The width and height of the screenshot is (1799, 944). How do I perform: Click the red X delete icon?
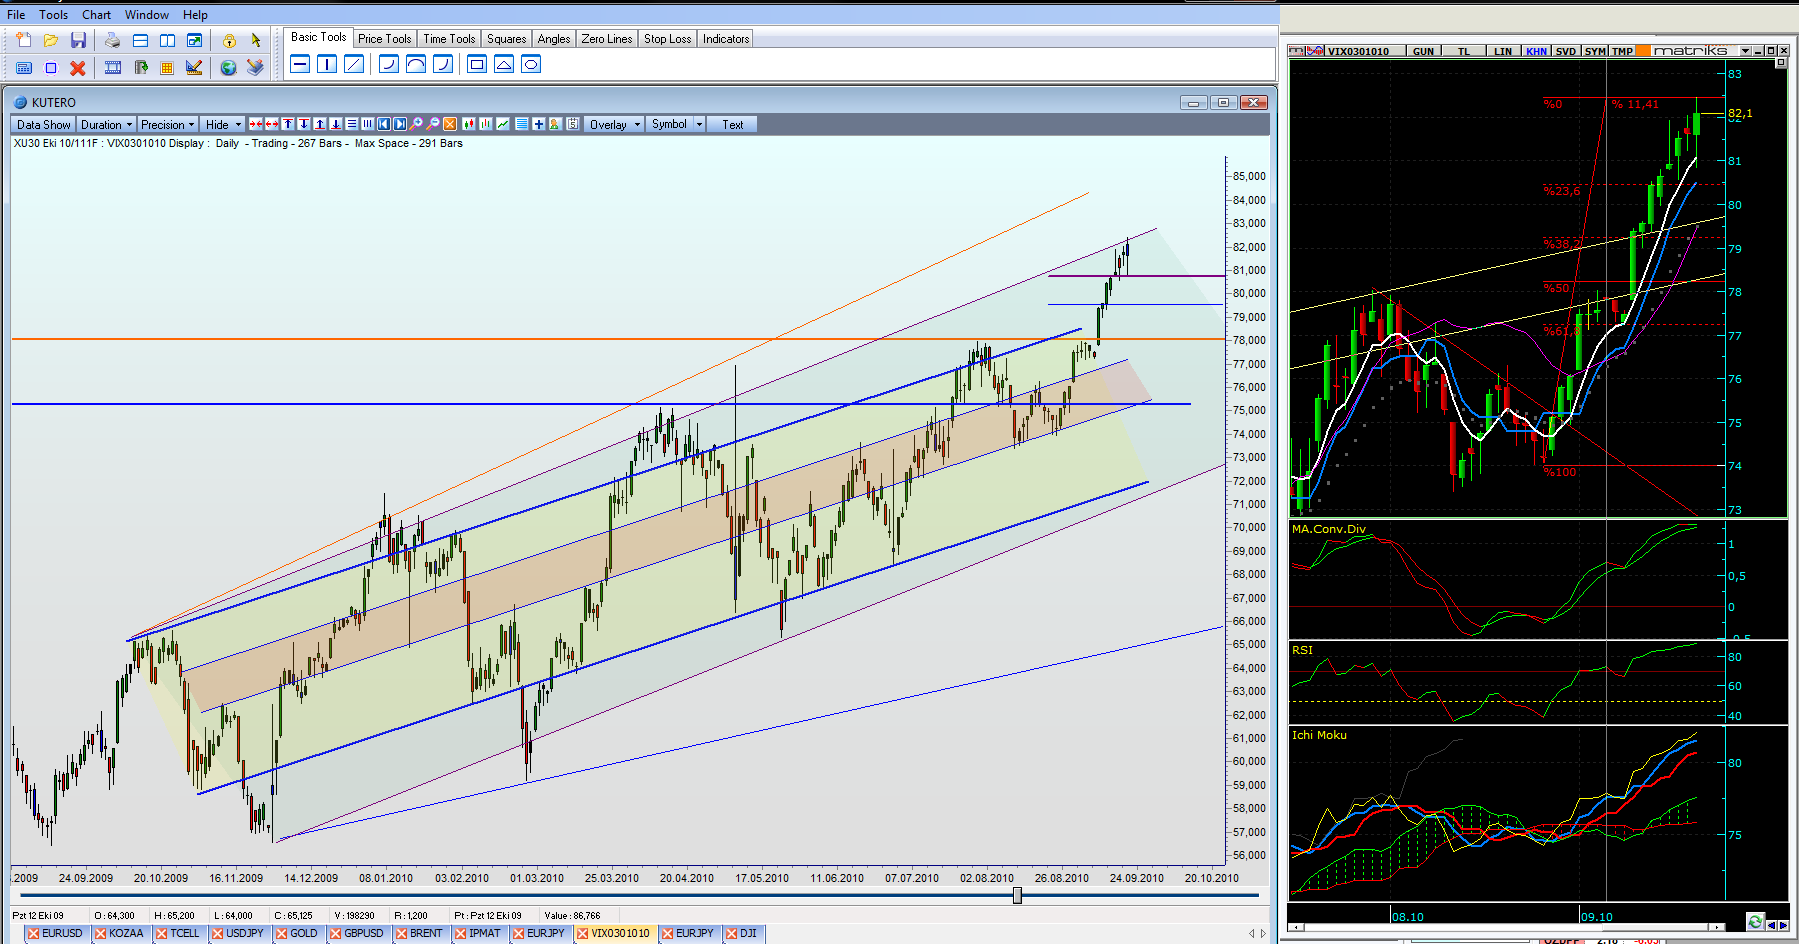click(78, 68)
